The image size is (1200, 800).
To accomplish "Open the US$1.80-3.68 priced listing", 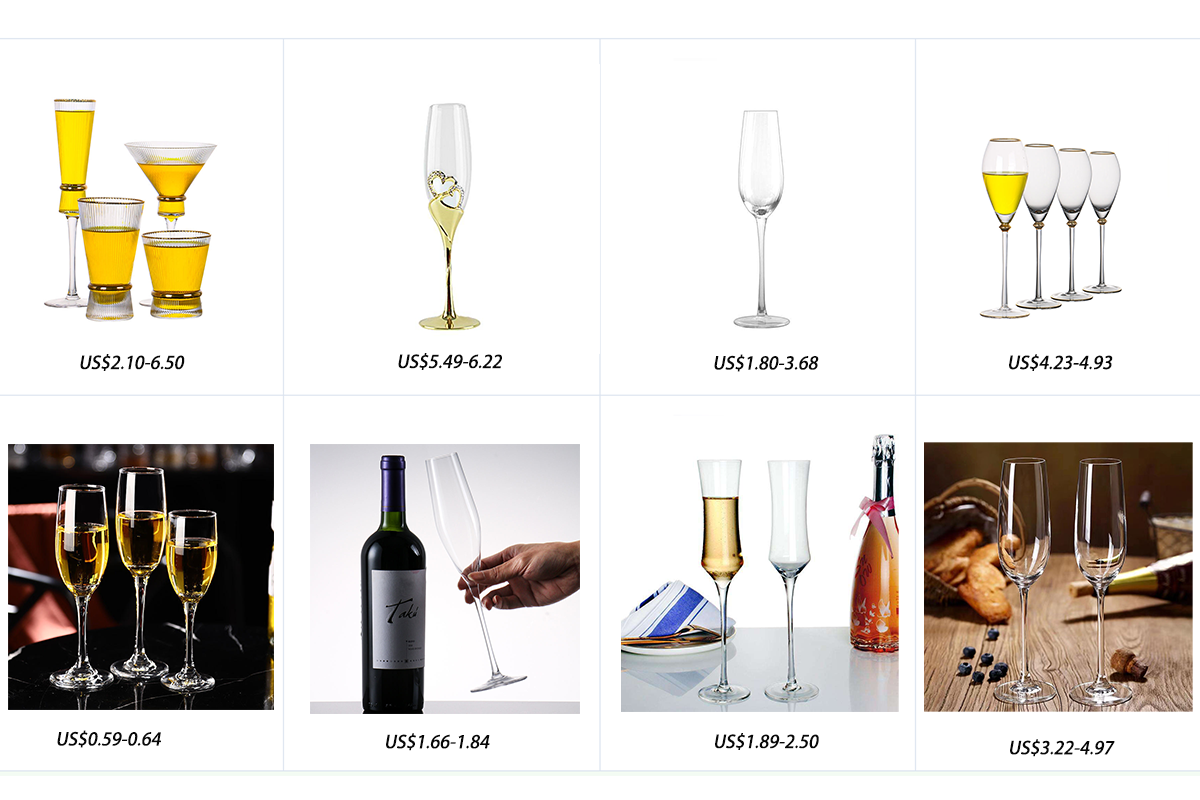I will (766, 363).
